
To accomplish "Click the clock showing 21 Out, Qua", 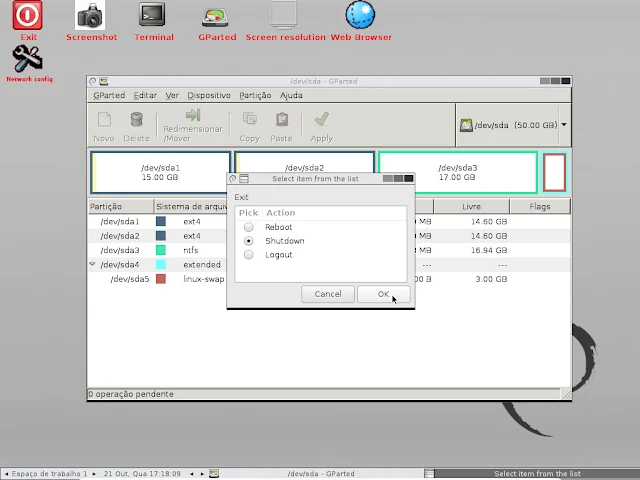I will click(142, 473).
